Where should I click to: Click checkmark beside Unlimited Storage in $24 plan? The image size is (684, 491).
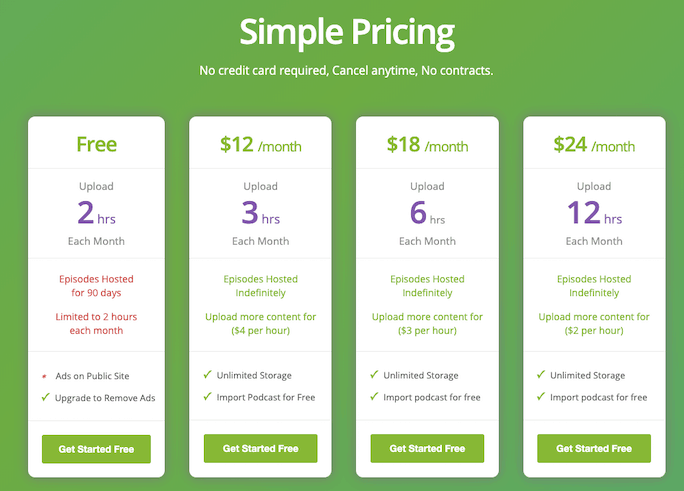tap(541, 374)
